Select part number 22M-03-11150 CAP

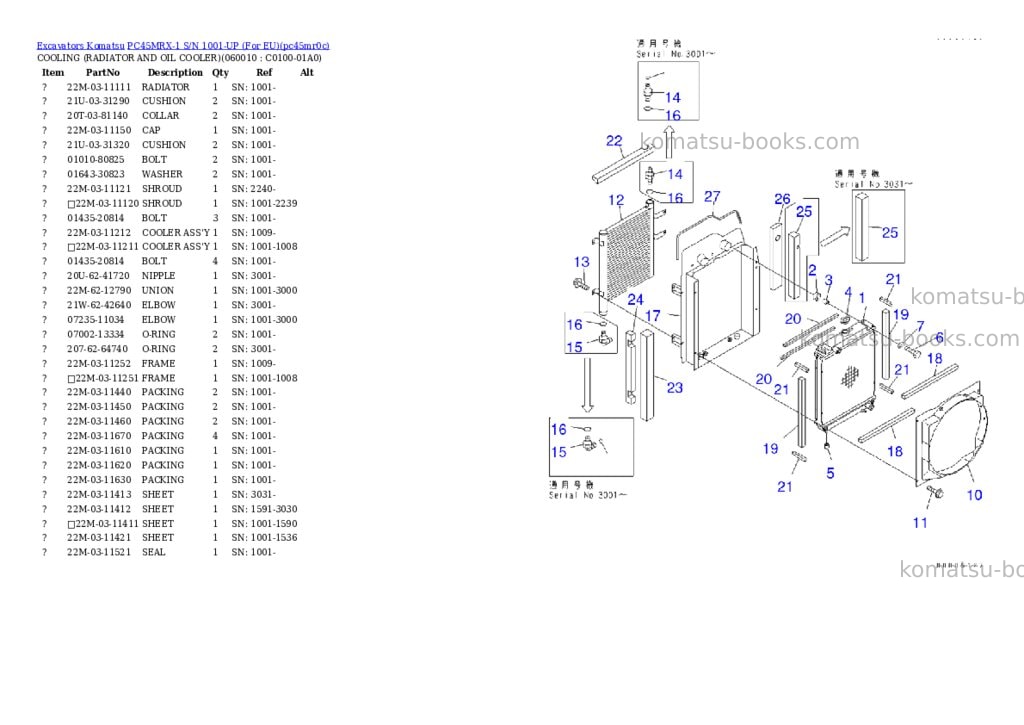pos(99,130)
